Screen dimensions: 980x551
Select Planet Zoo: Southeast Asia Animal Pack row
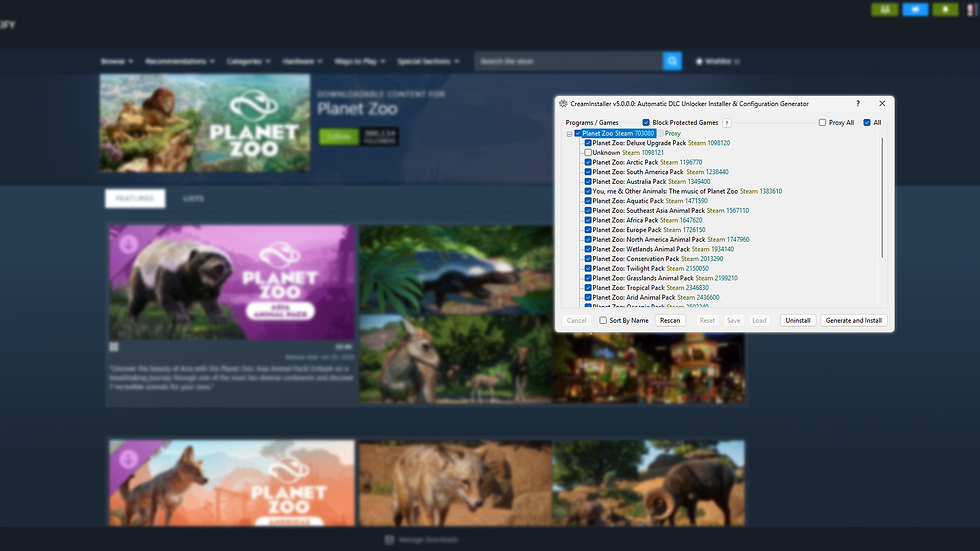[x=670, y=211]
